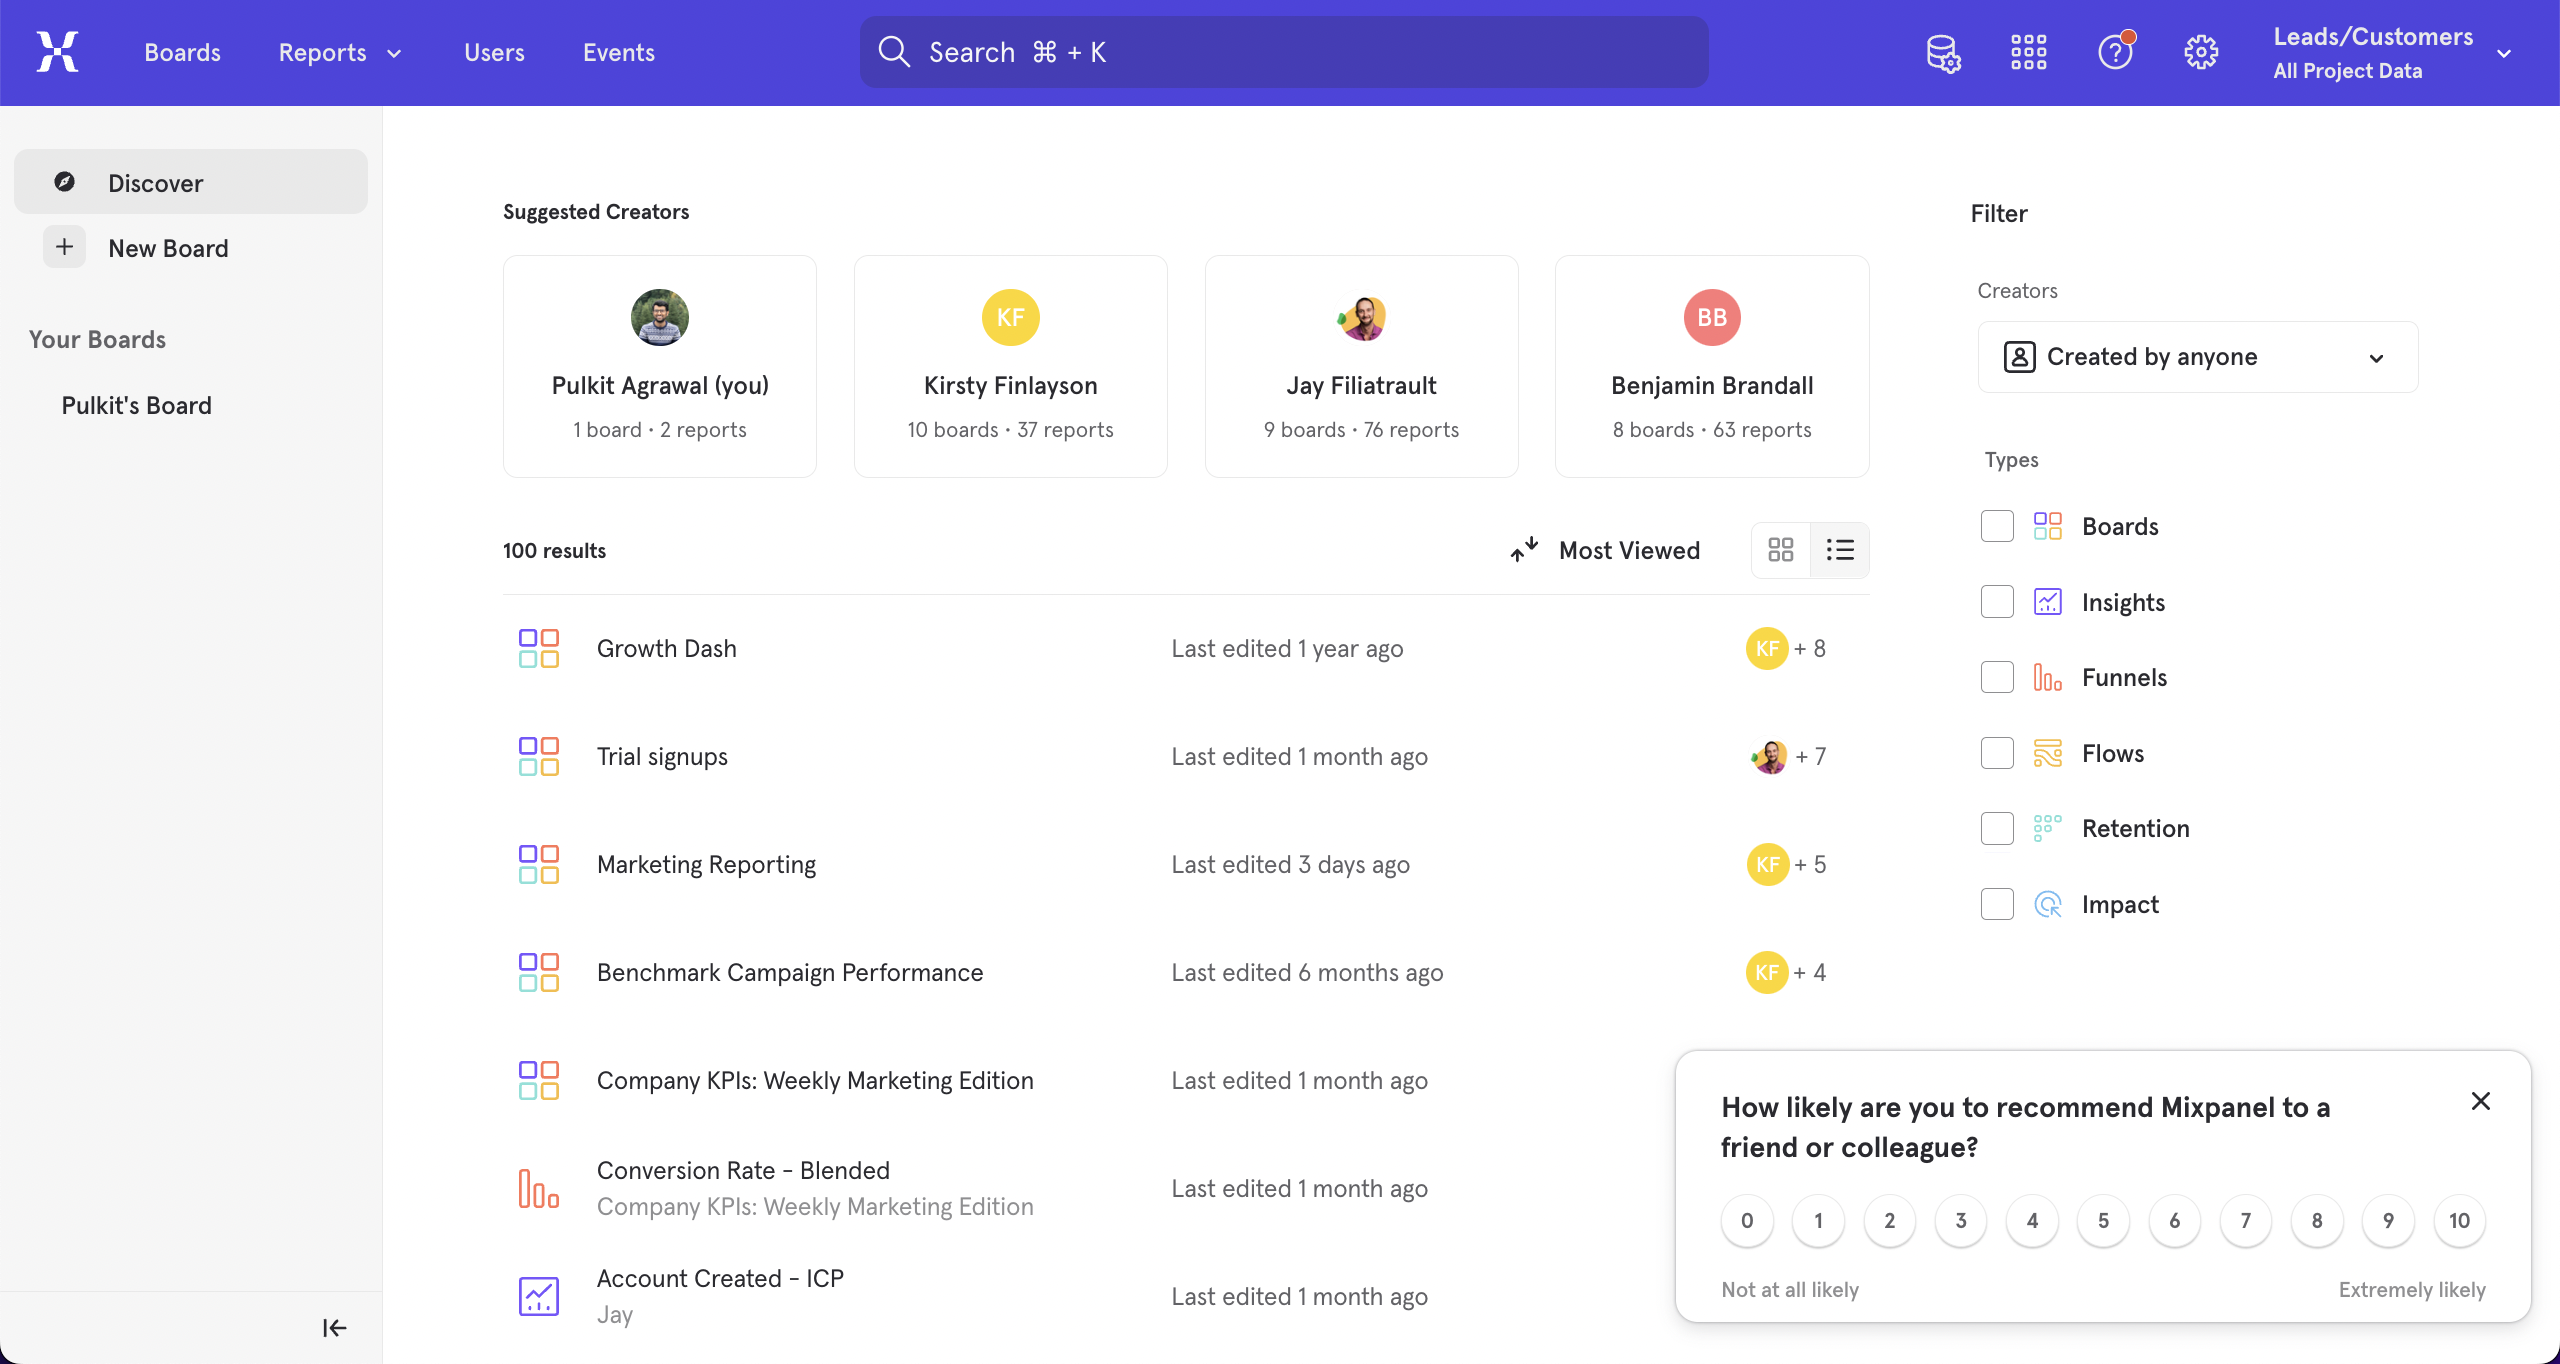Image resolution: width=2560 pixels, height=1364 pixels.
Task: Switch to list view icon
Action: pyautogui.click(x=1840, y=550)
